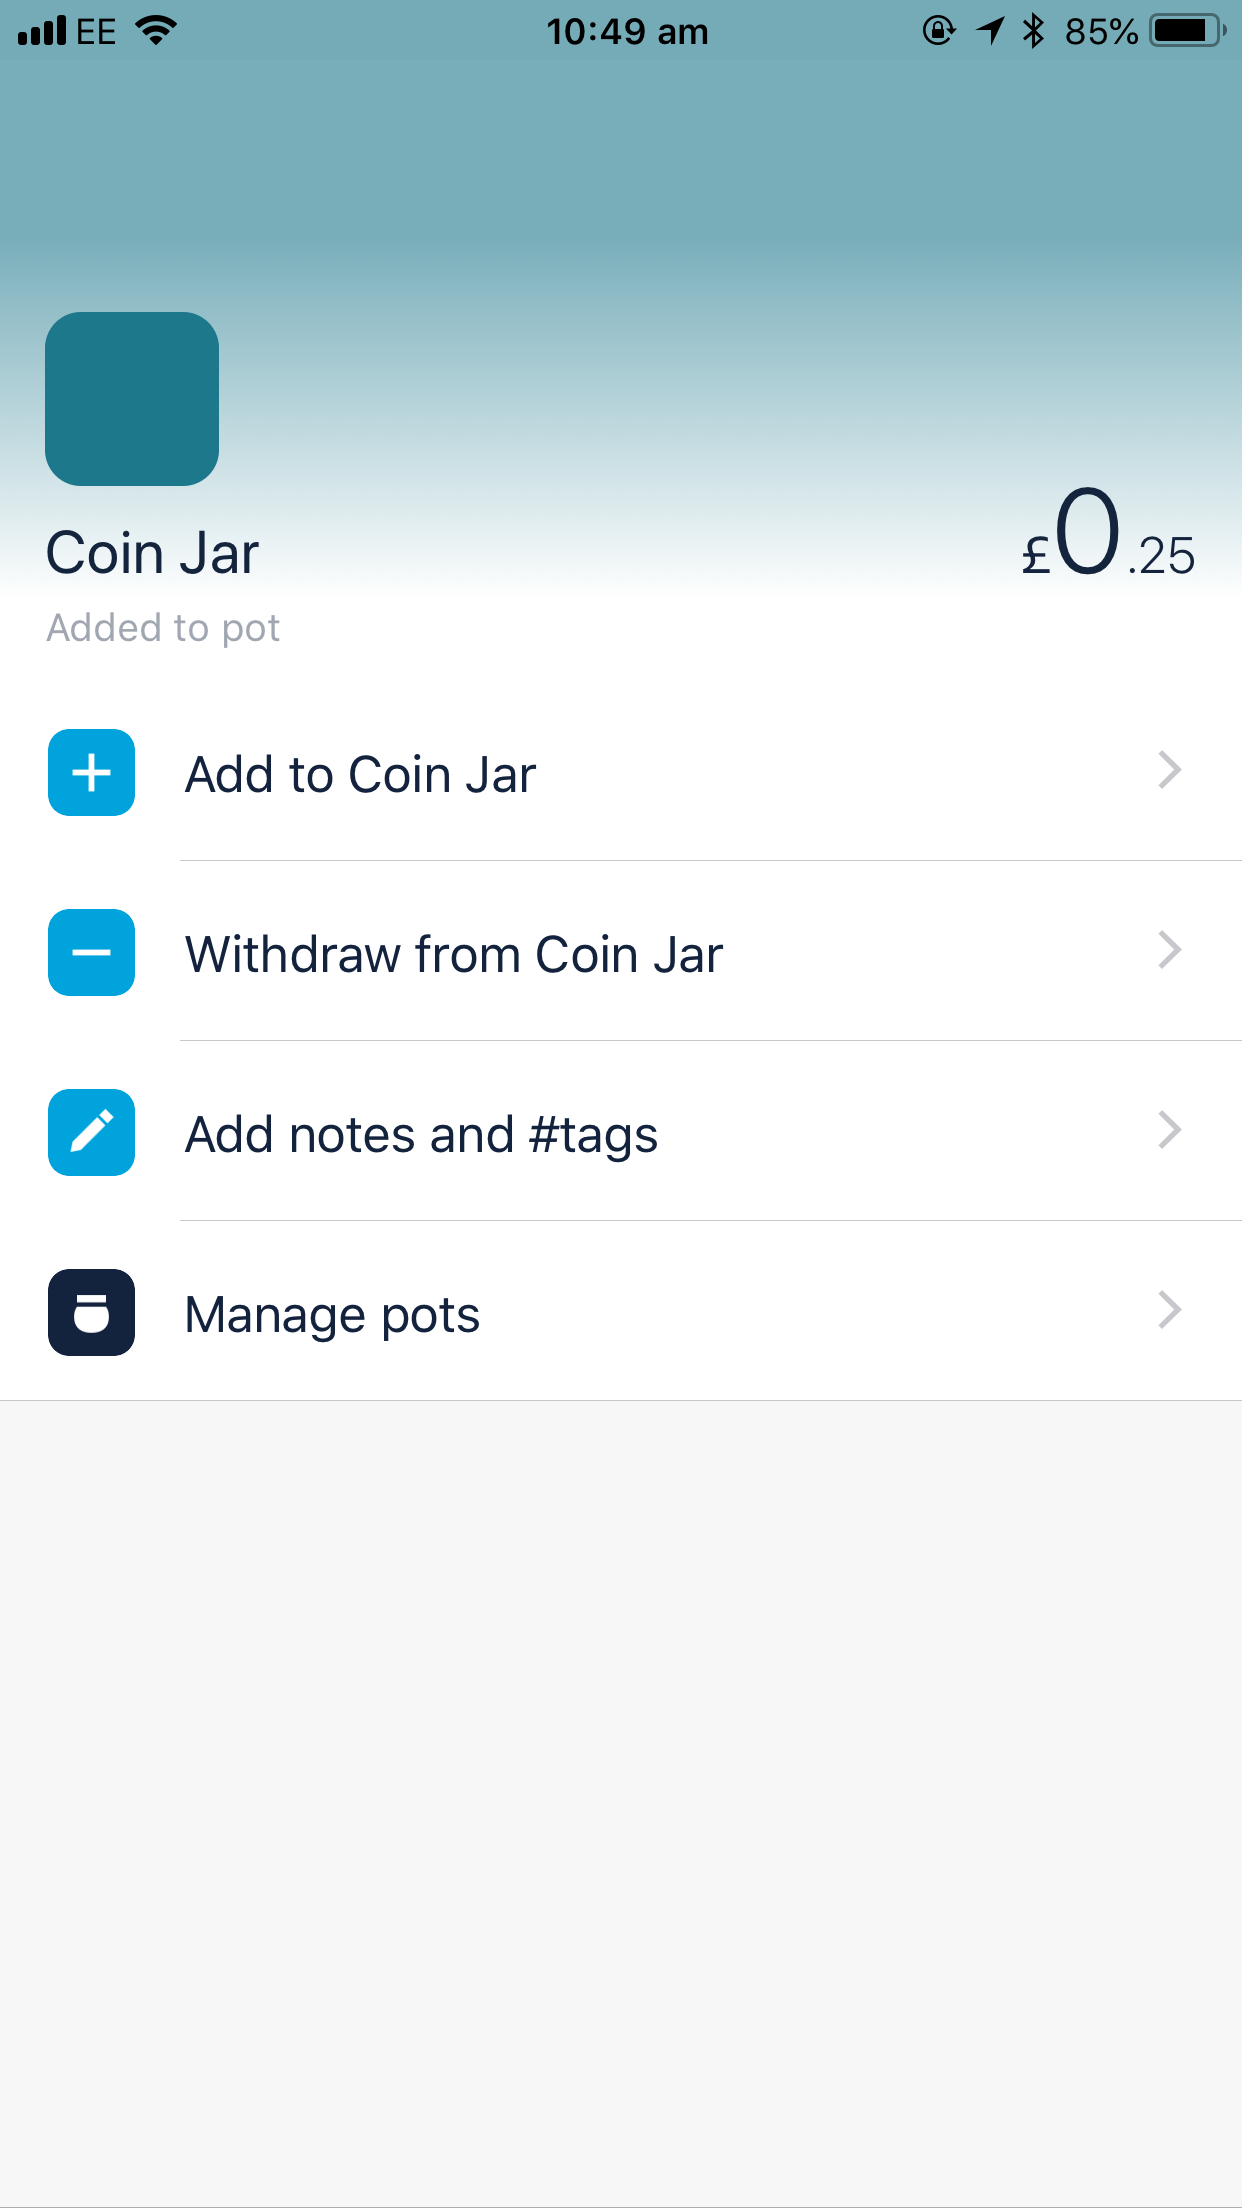Select Withdraw from Coin Jar
Screen dimensions: 1242x2208
tap(454, 955)
